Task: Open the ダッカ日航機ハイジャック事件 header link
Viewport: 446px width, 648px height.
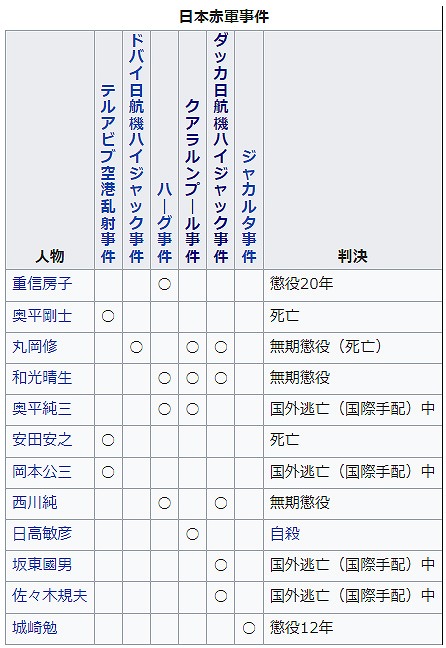Action: point(221,148)
